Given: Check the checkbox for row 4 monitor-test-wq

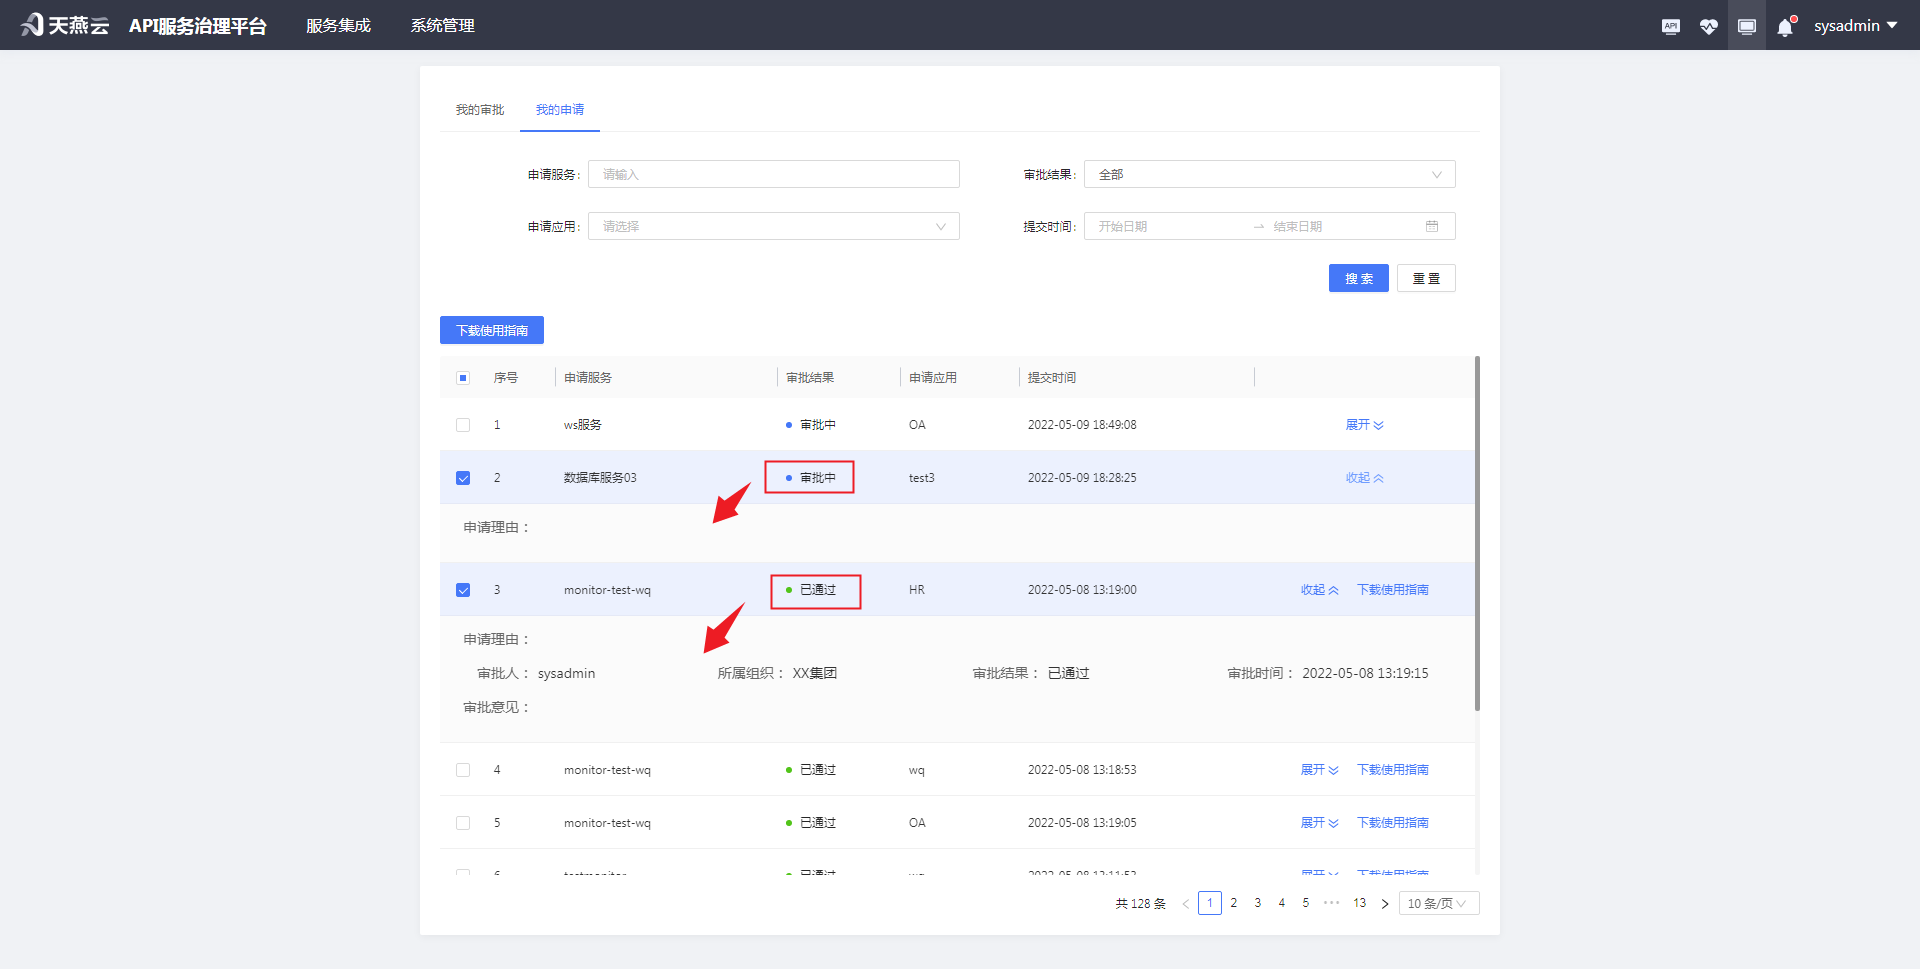Looking at the screenshot, I should click(463, 769).
